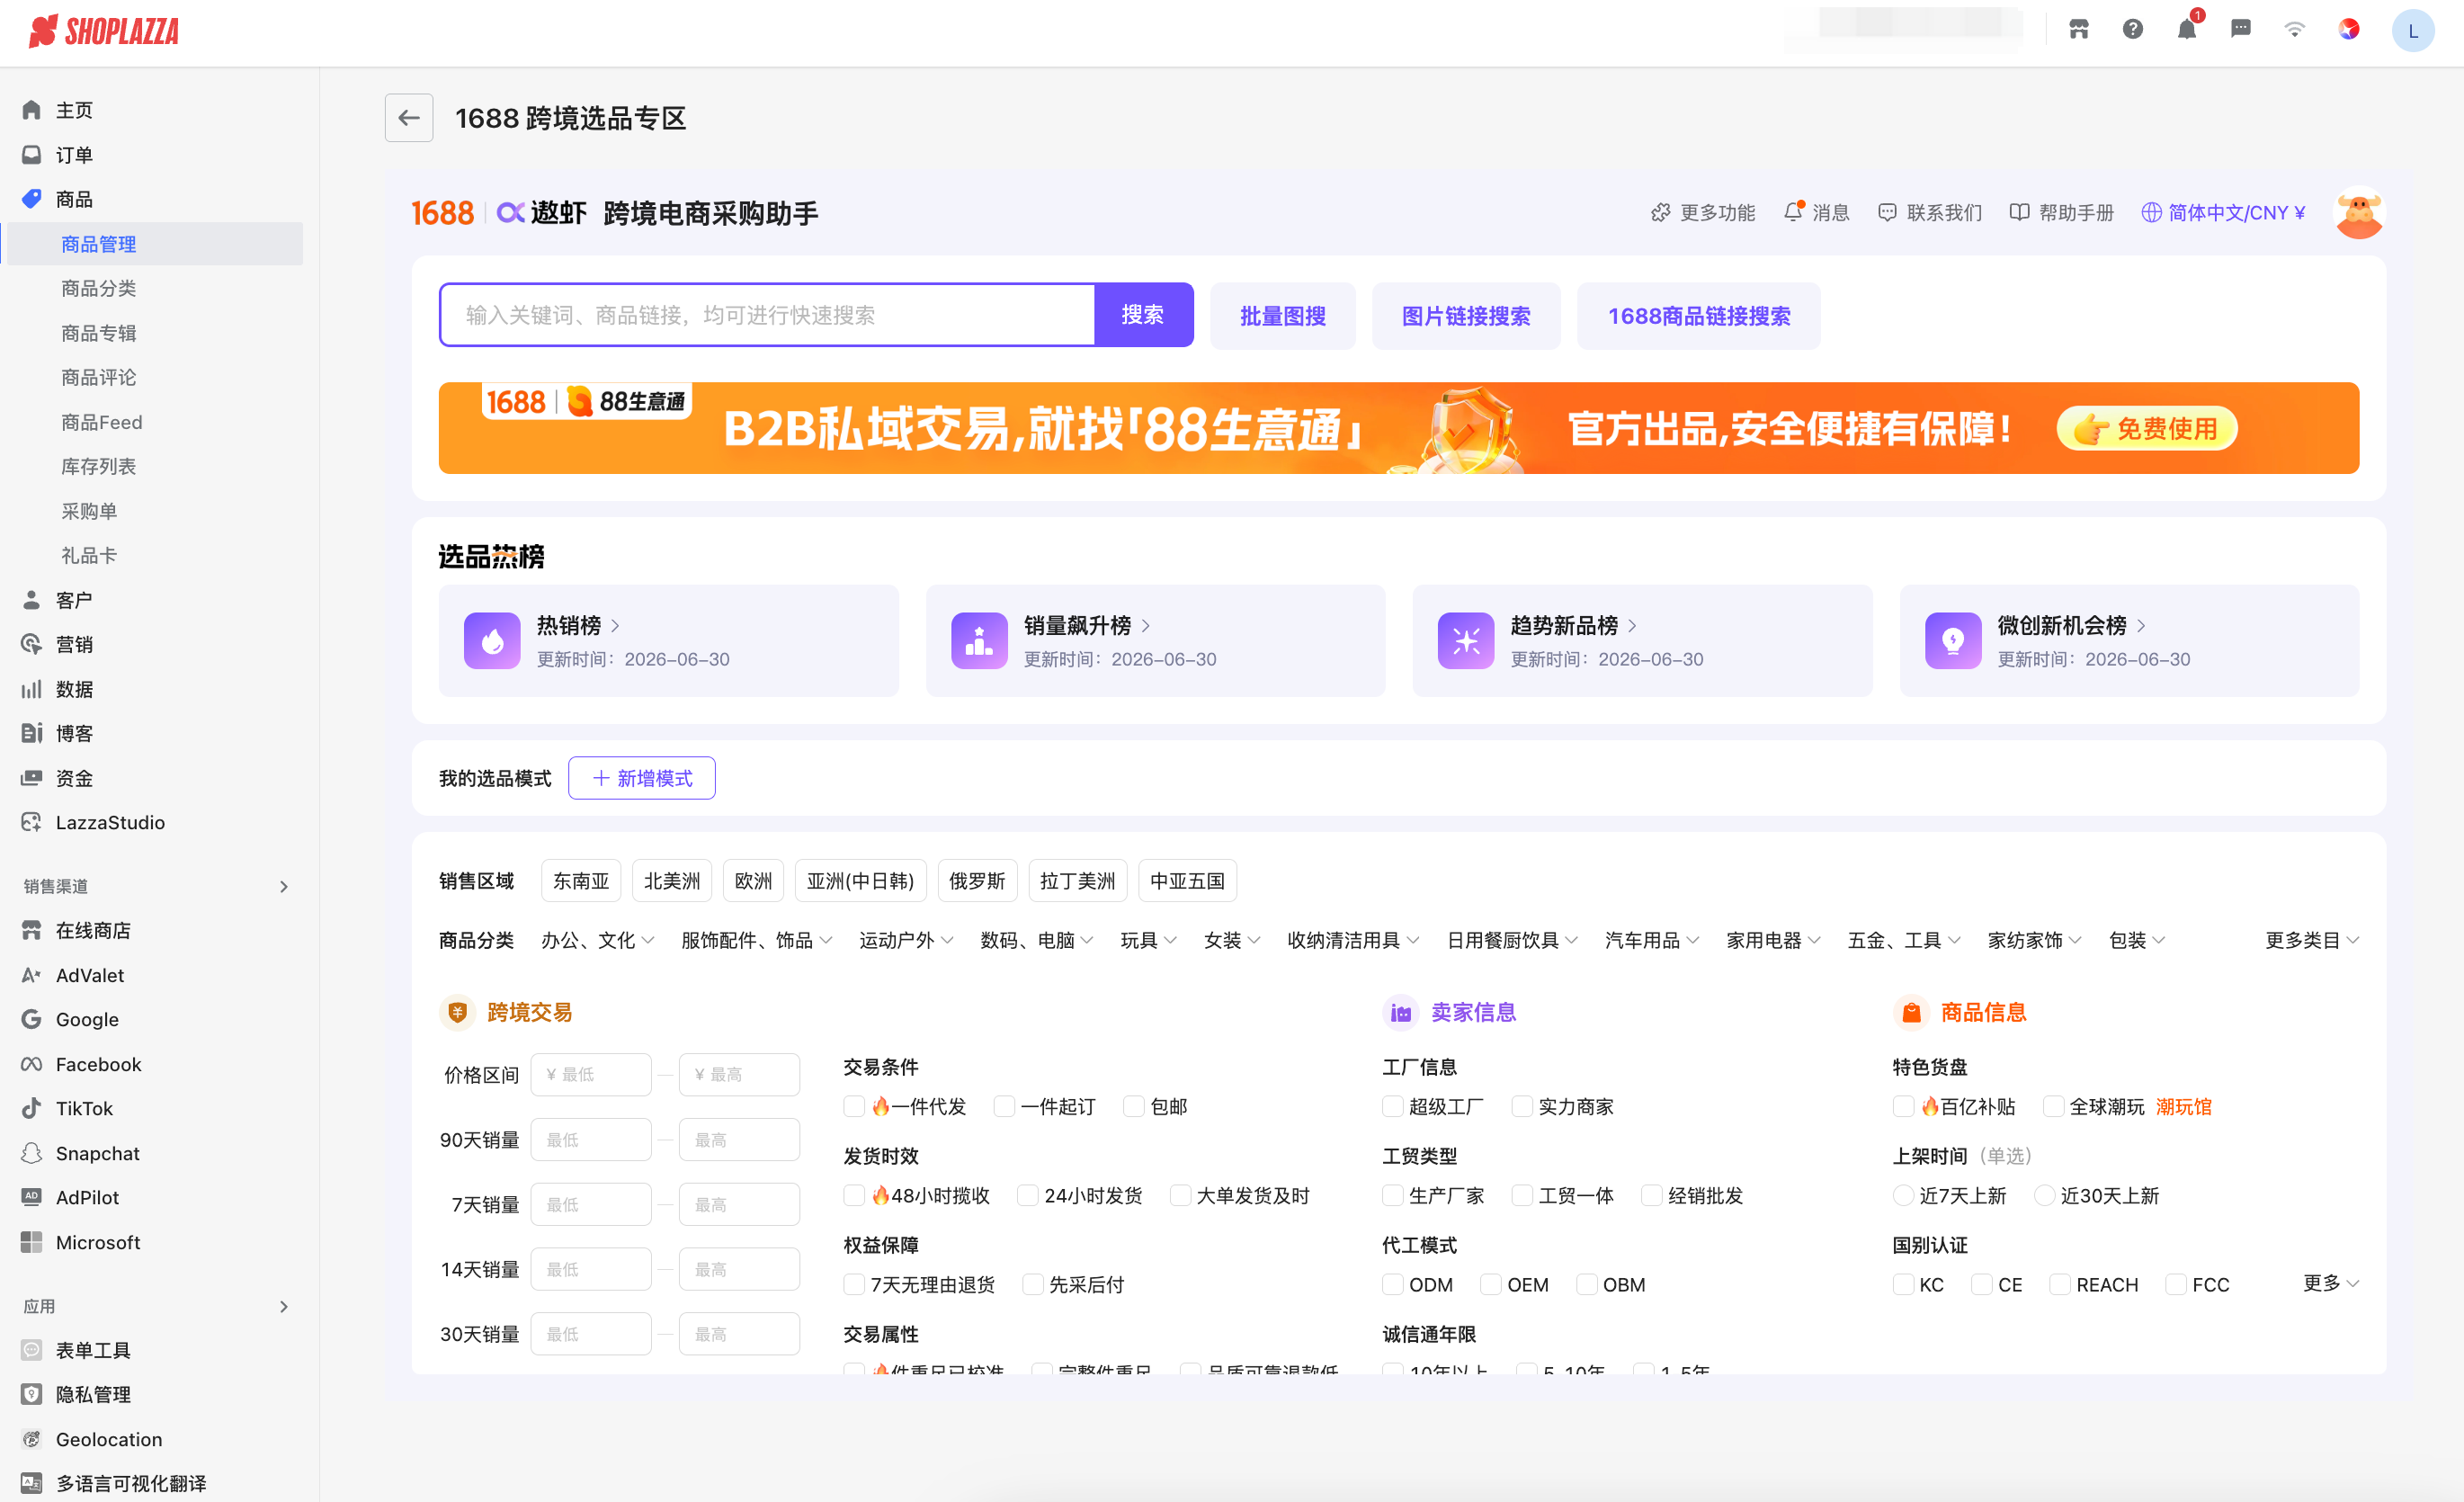Open the chat message icon in top bar

(x=2240, y=29)
